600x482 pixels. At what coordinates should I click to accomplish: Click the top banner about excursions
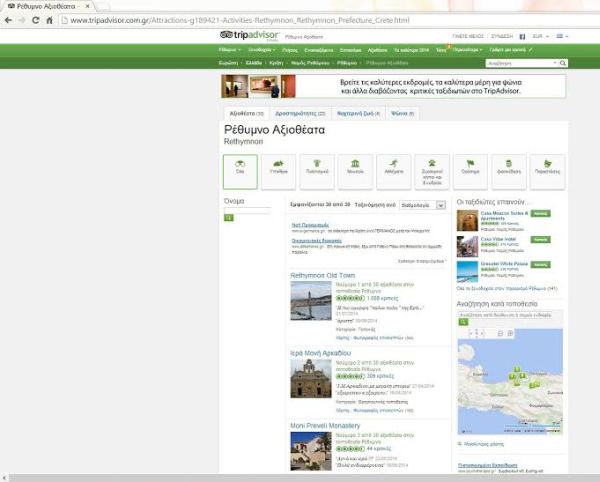pyautogui.click(x=393, y=86)
